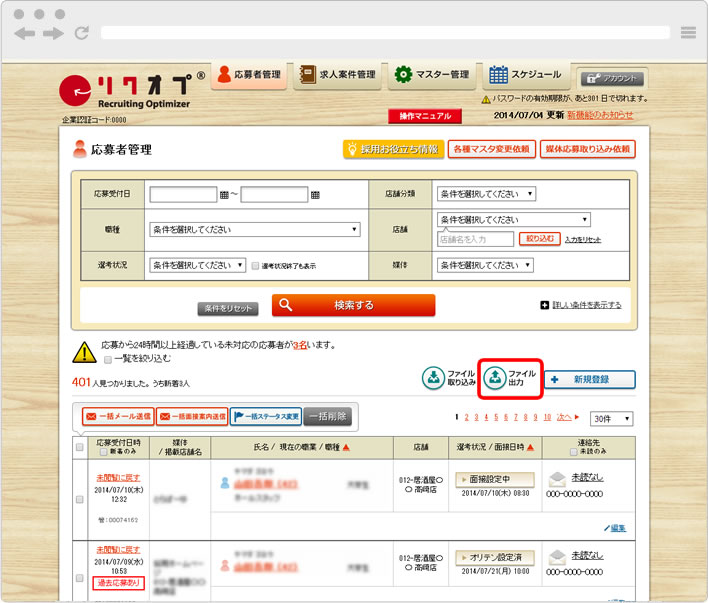Click 未開封に戻す link in first row
The width and height of the screenshot is (708, 603).
[x=118, y=477]
